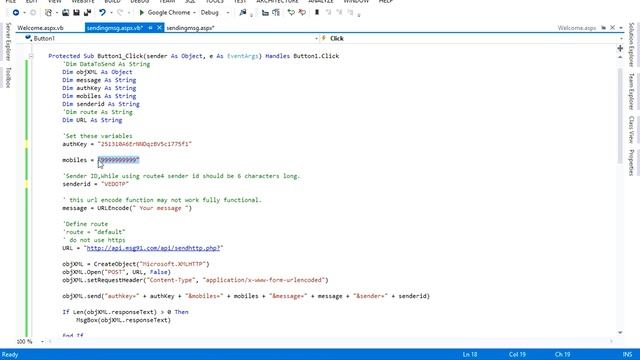Click the vertical scrollbar down arrow
The image size is (640, 360).
[620, 333]
